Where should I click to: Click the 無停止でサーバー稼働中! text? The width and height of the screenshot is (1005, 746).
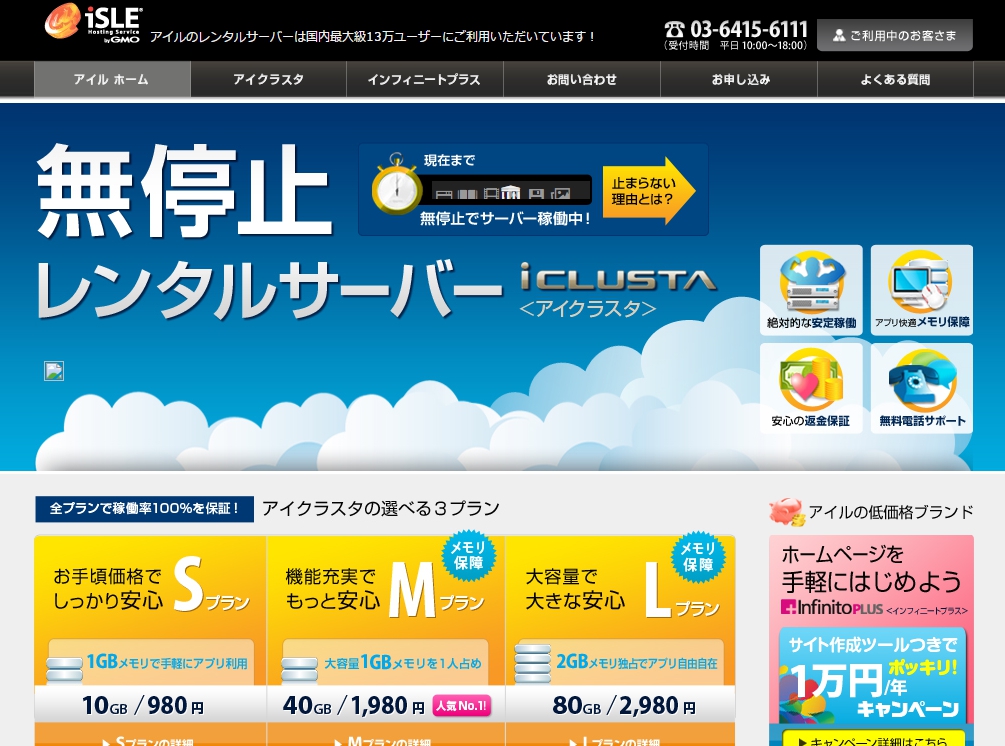(505, 219)
